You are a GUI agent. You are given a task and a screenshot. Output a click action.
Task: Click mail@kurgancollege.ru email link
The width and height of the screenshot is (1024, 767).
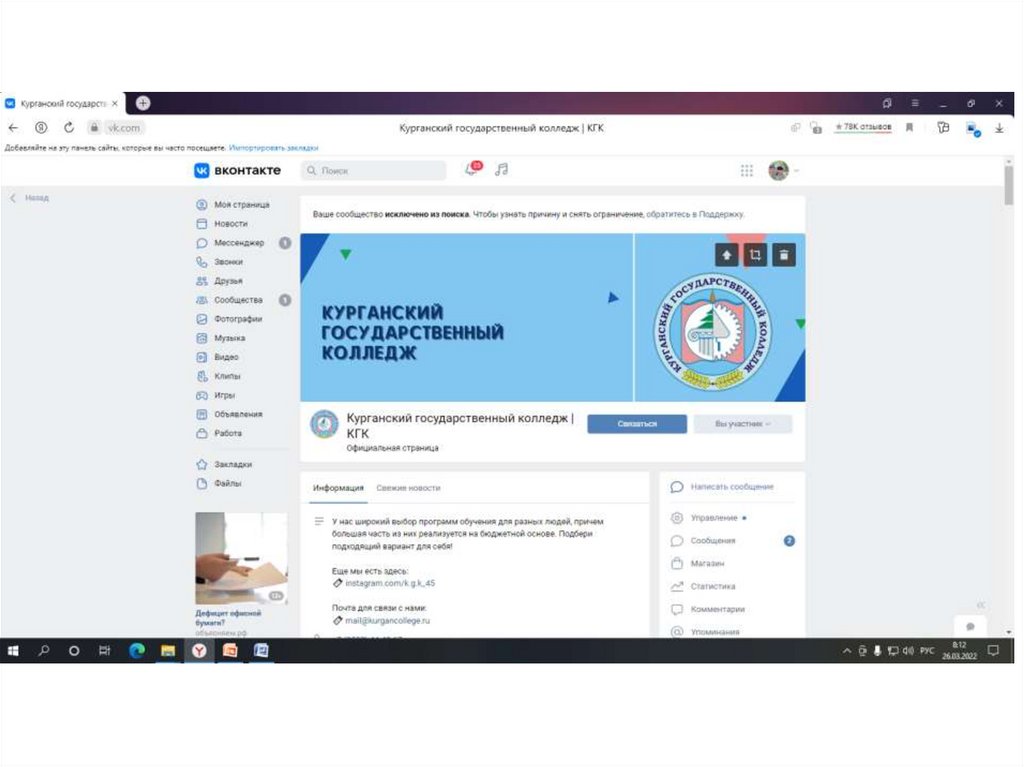point(387,621)
